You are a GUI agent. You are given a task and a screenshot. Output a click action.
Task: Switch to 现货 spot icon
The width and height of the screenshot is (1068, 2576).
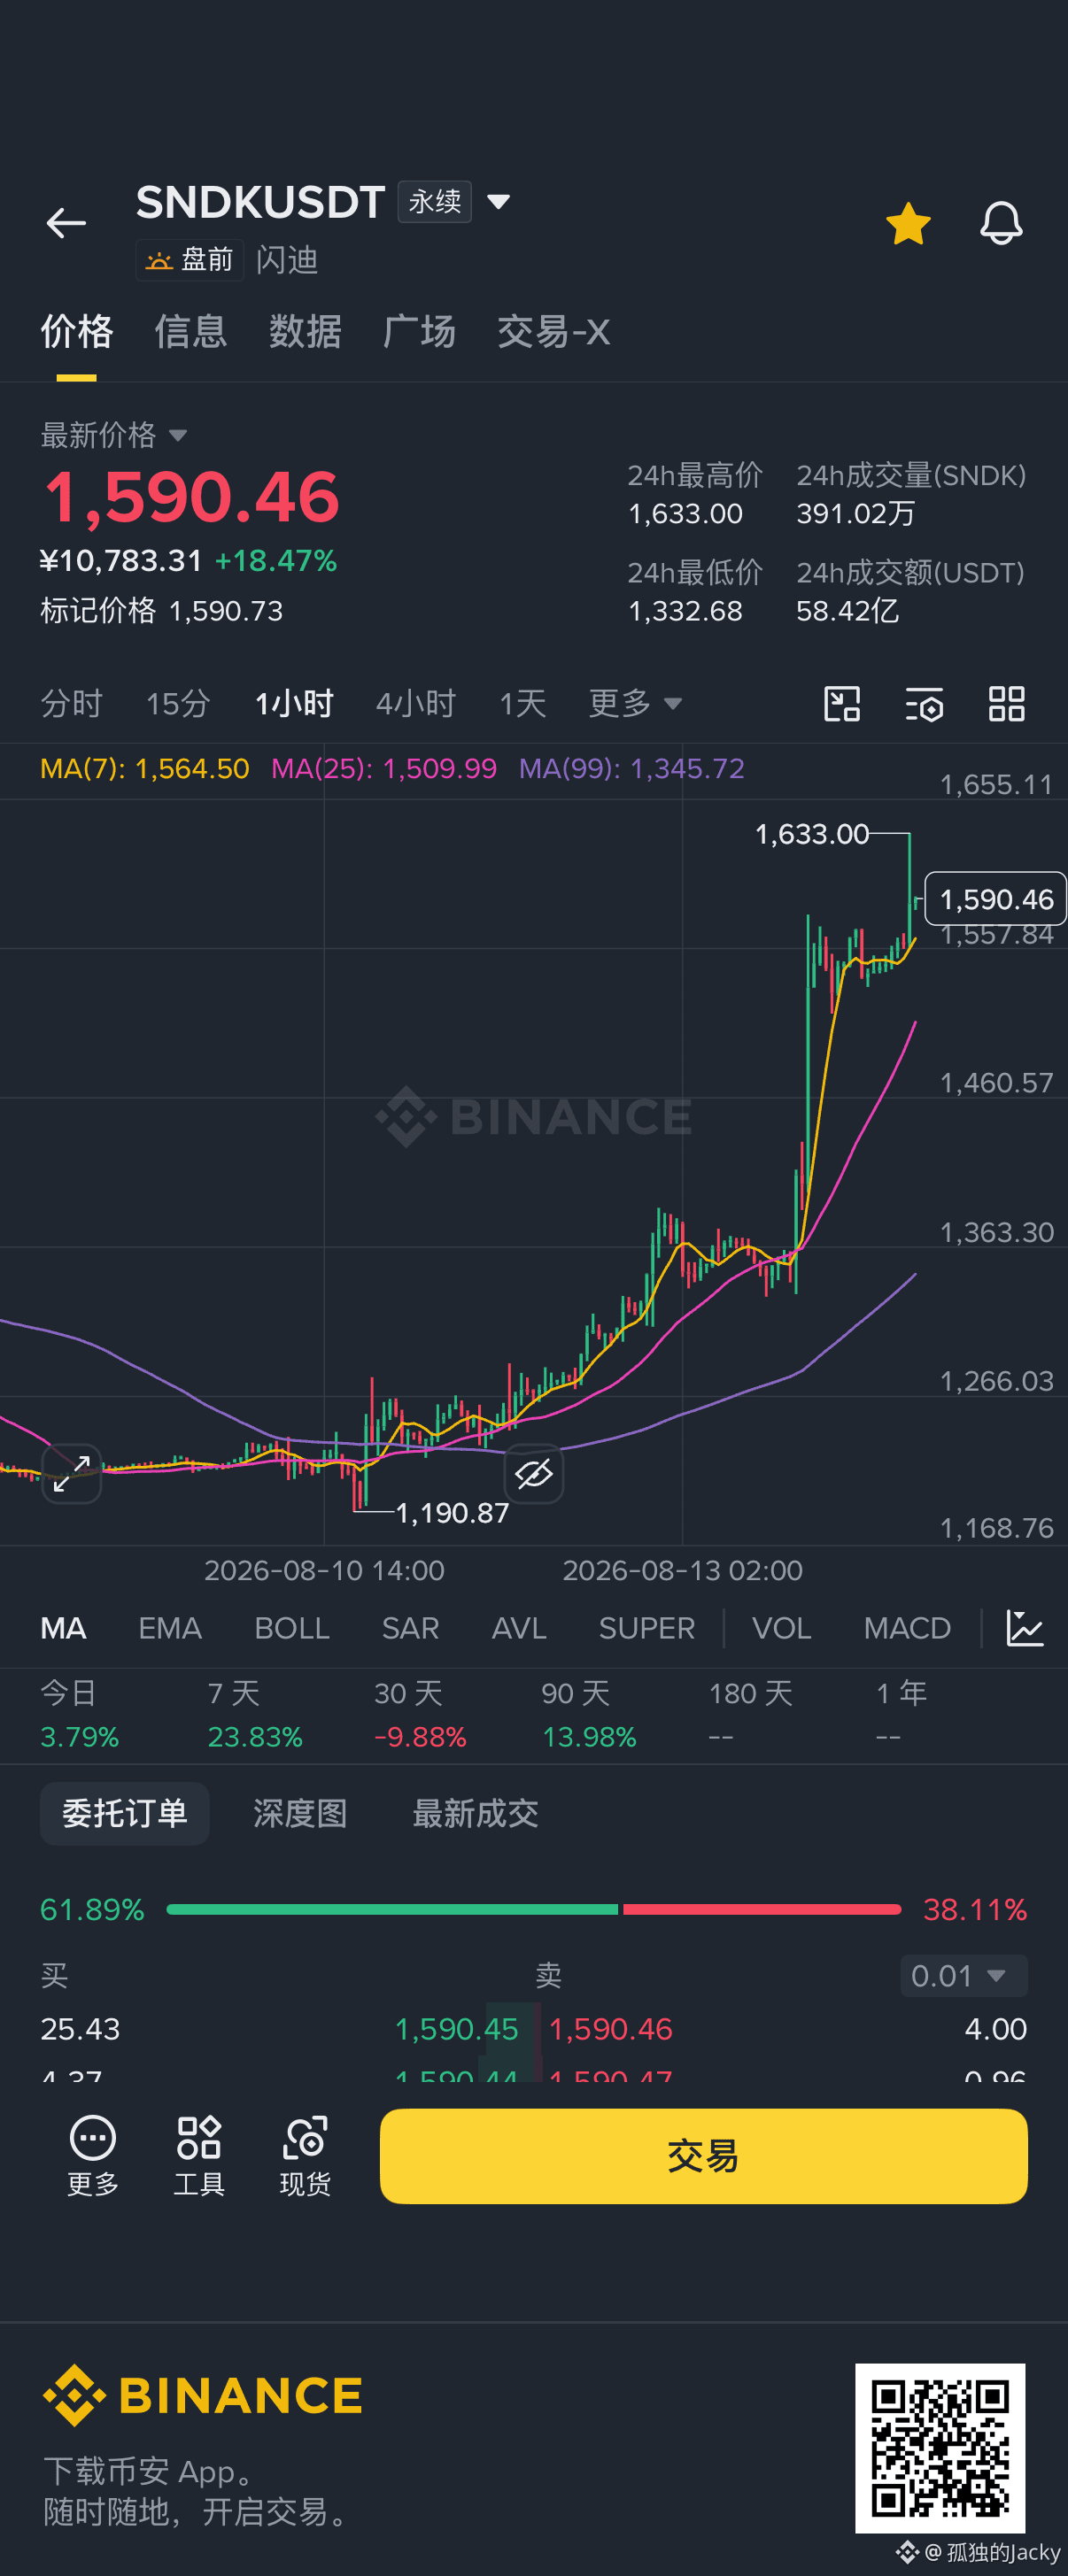[x=305, y=2156]
